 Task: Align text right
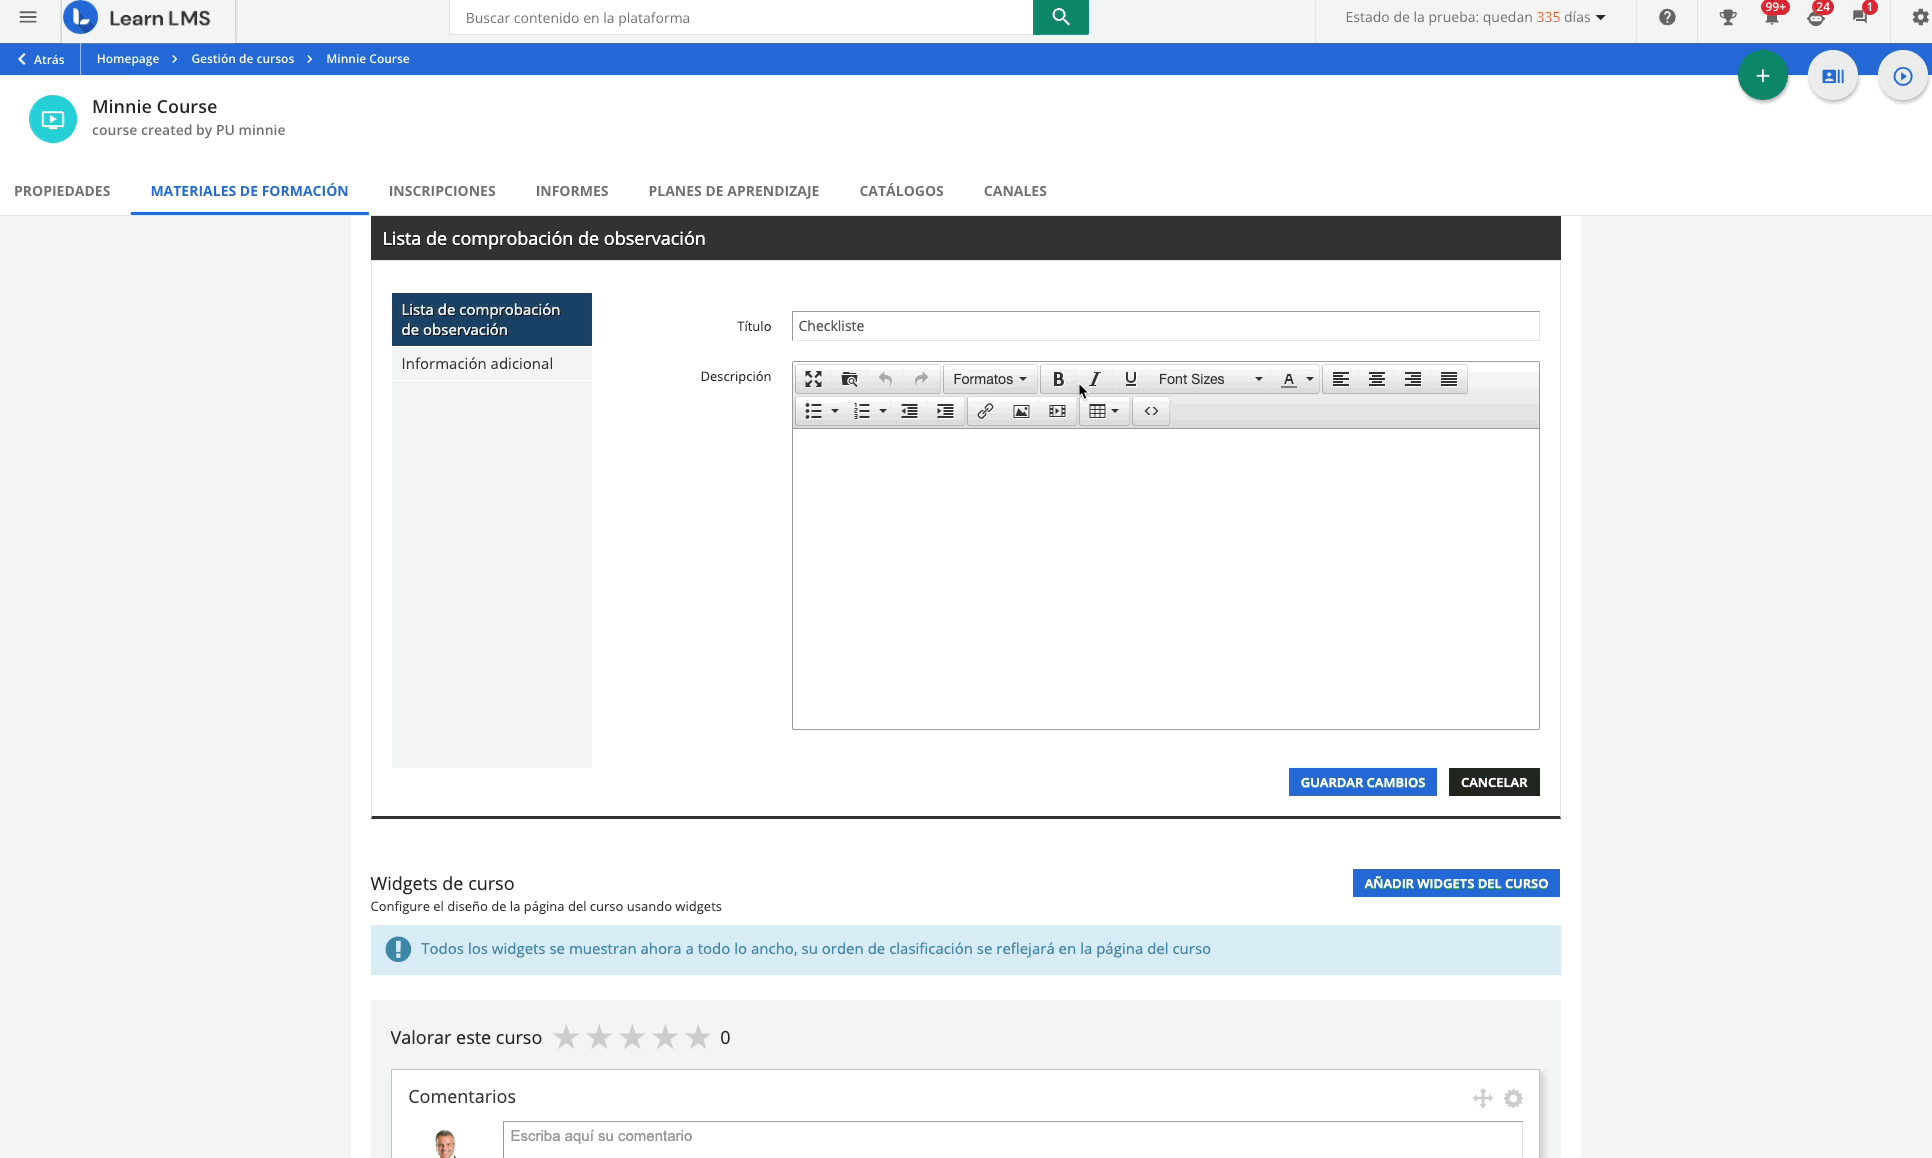[1413, 379]
